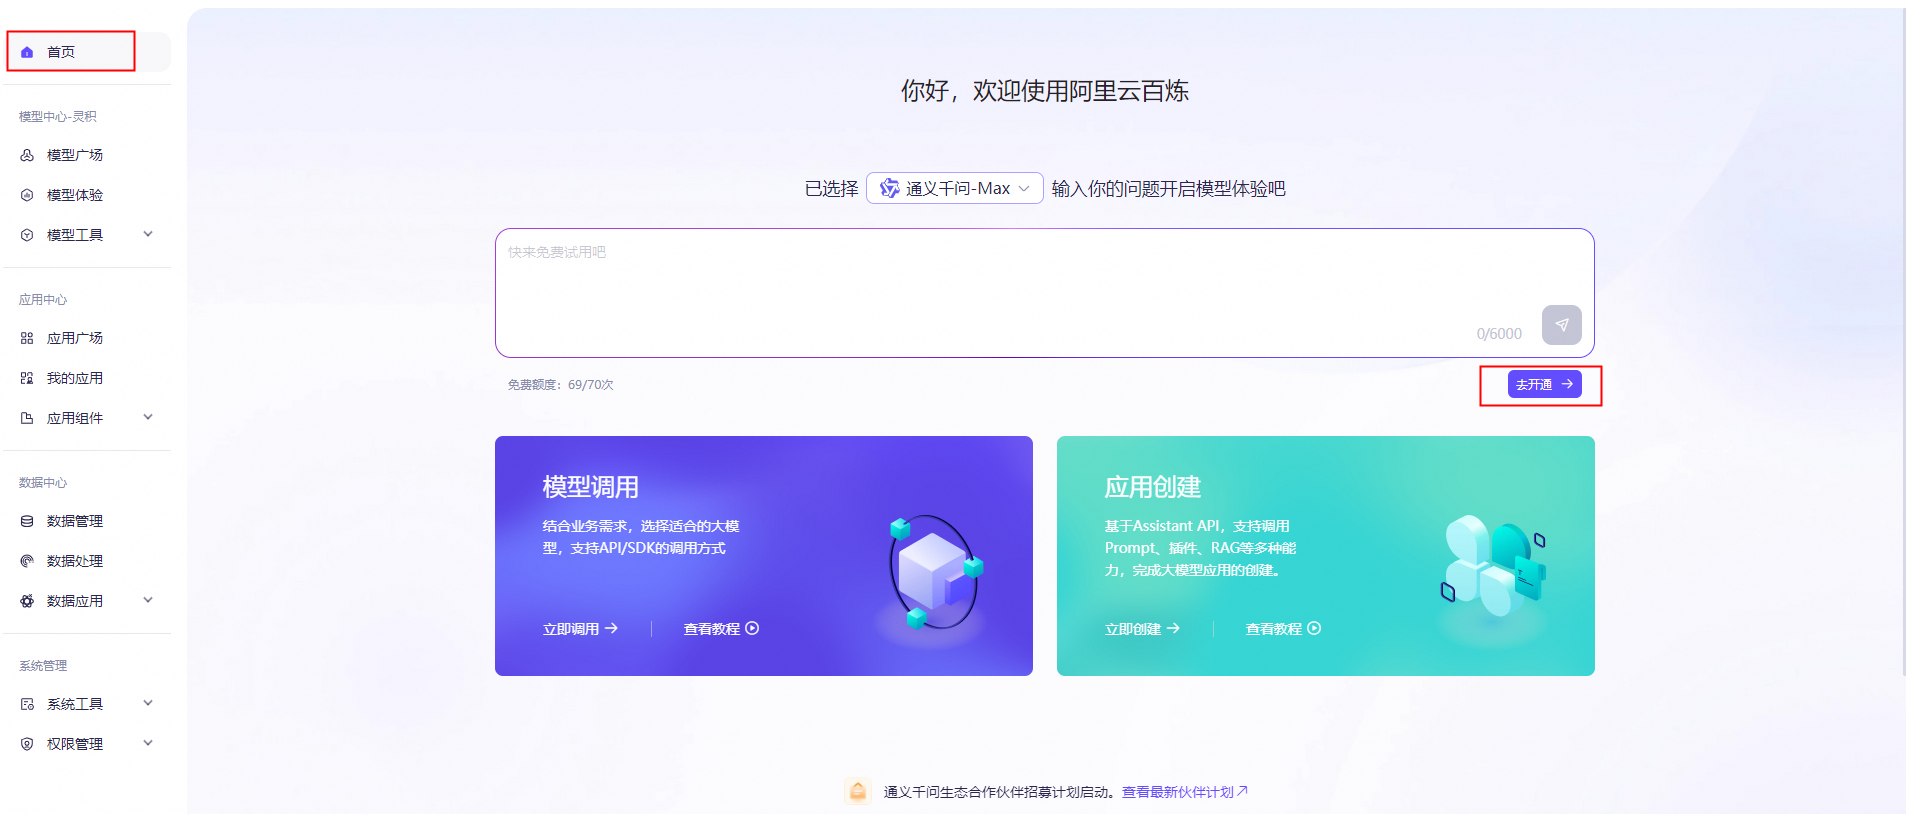
Task: Click the 模型调用 card title
Action: click(x=591, y=487)
